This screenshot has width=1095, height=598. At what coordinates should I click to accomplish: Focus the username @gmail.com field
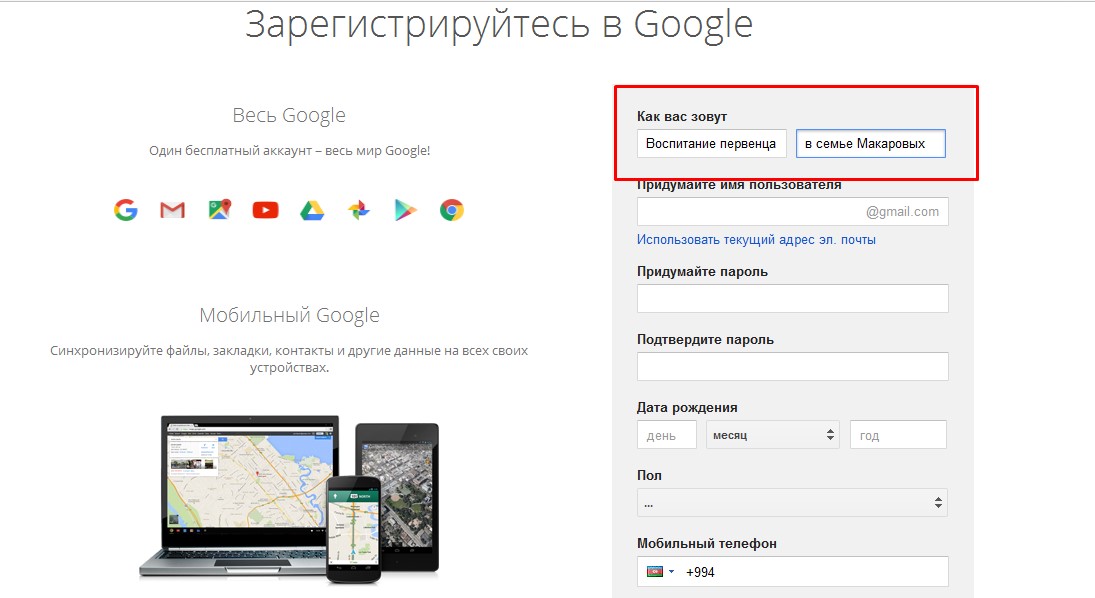[750, 212]
